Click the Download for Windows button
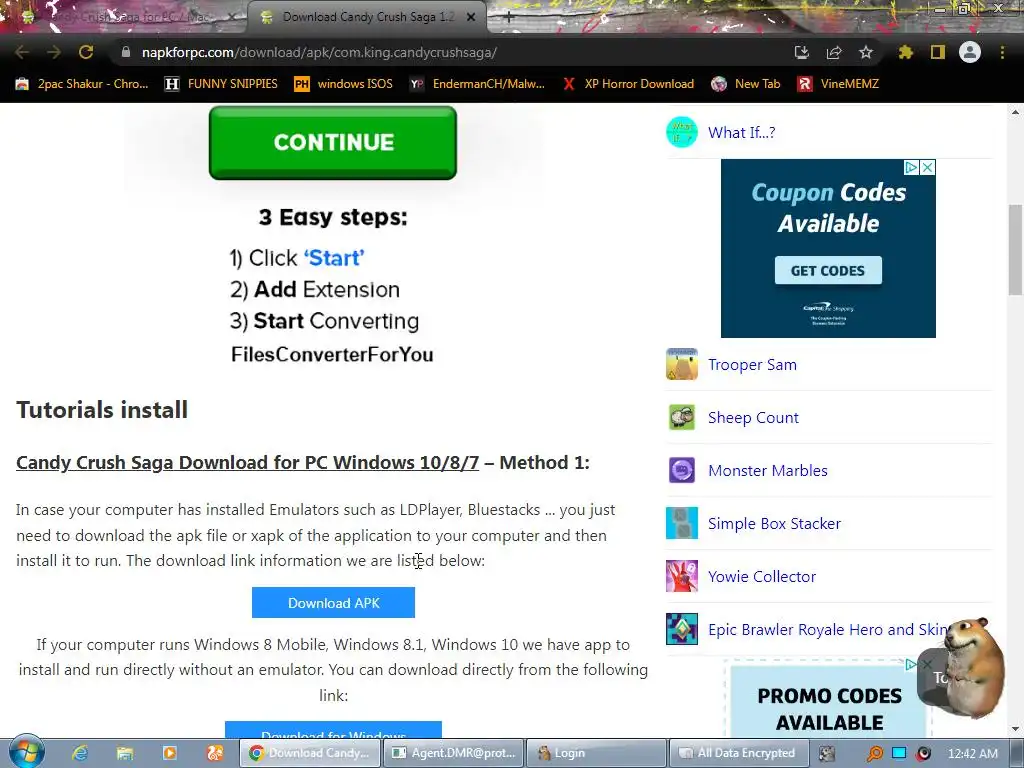 tap(334, 730)
